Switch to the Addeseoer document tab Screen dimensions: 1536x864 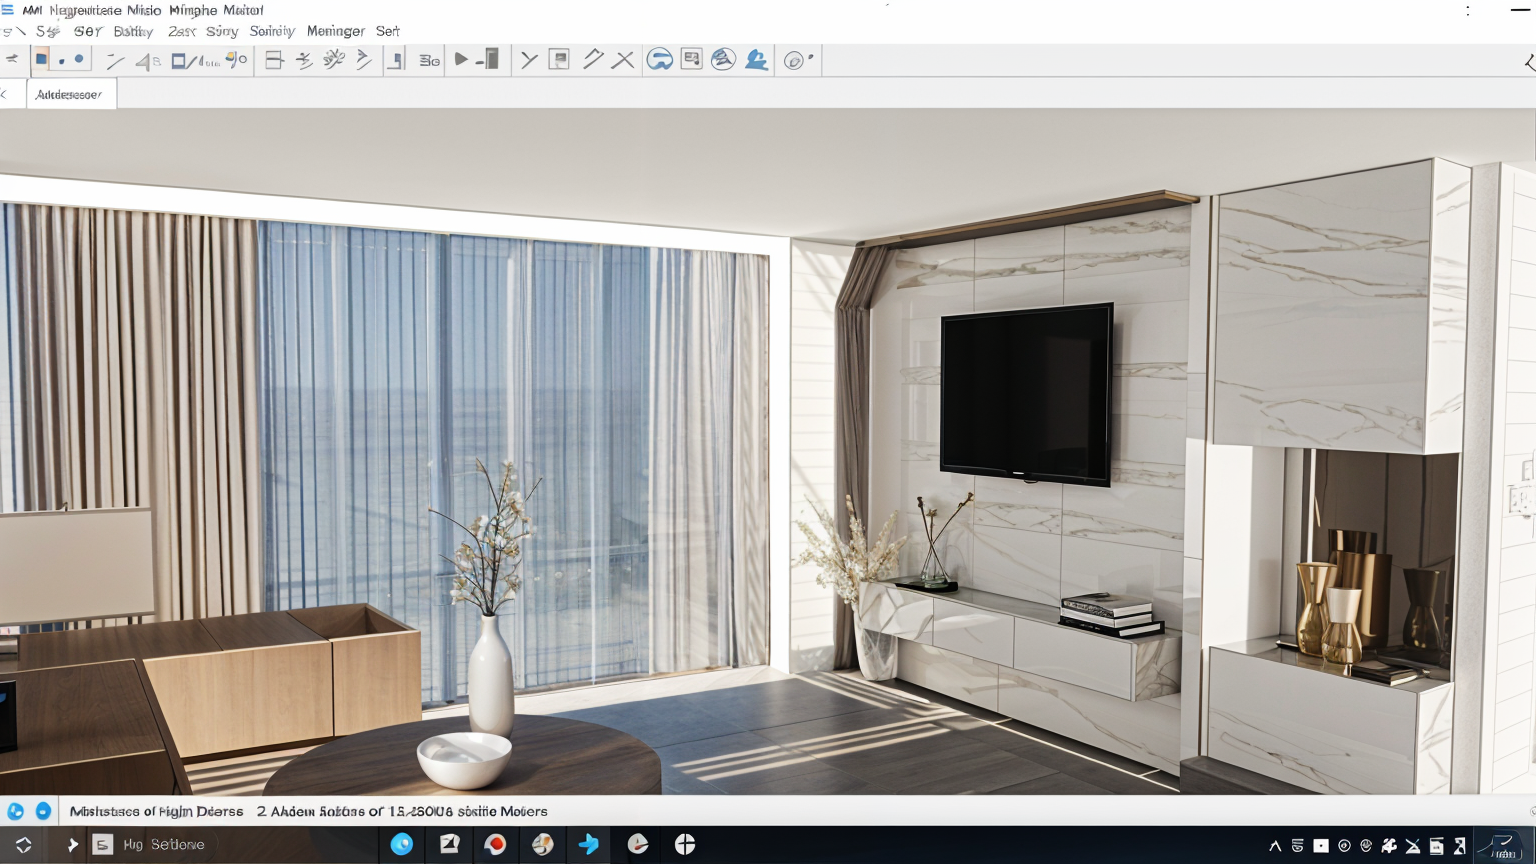pos(69,94)
